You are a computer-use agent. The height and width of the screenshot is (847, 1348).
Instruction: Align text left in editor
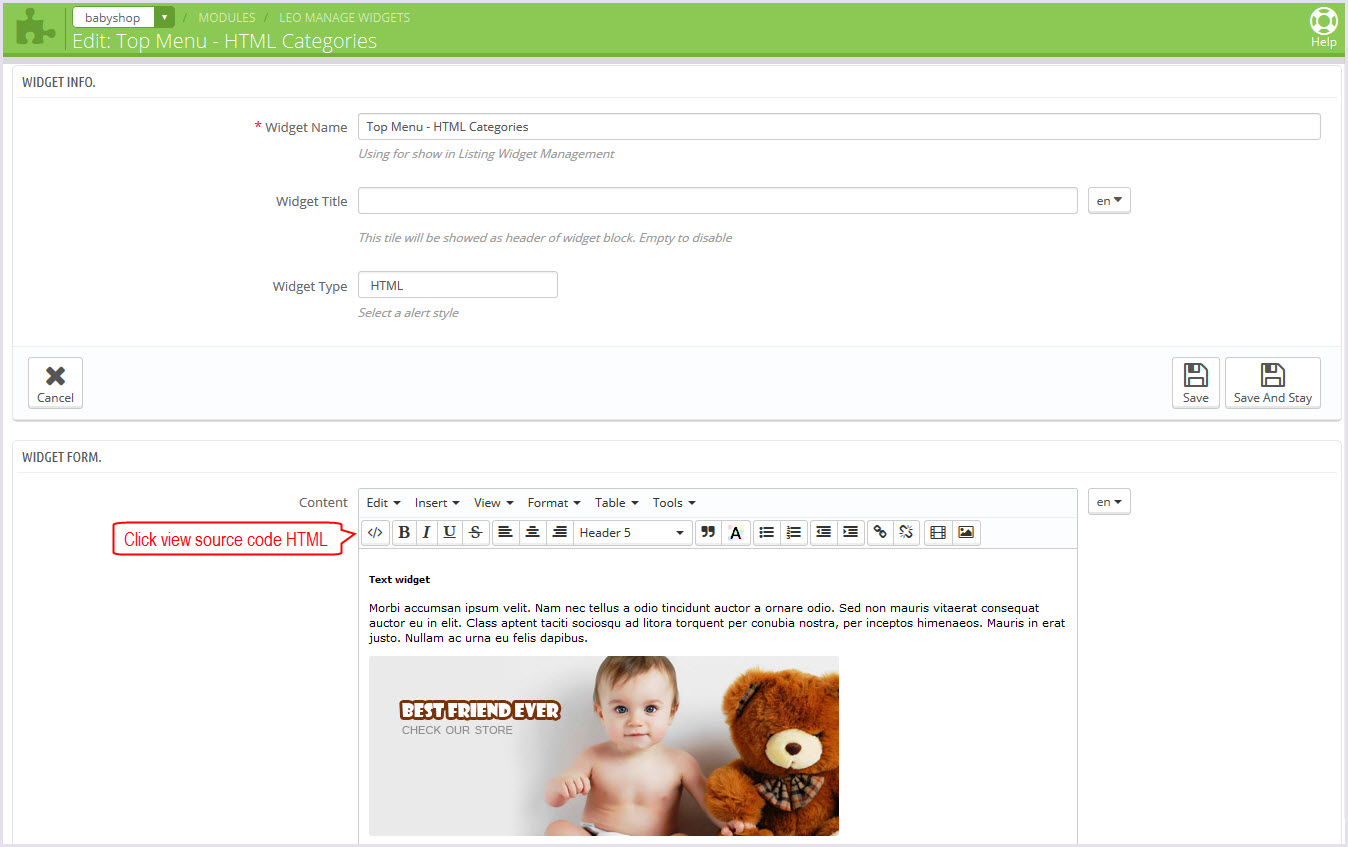pos(506,533)
